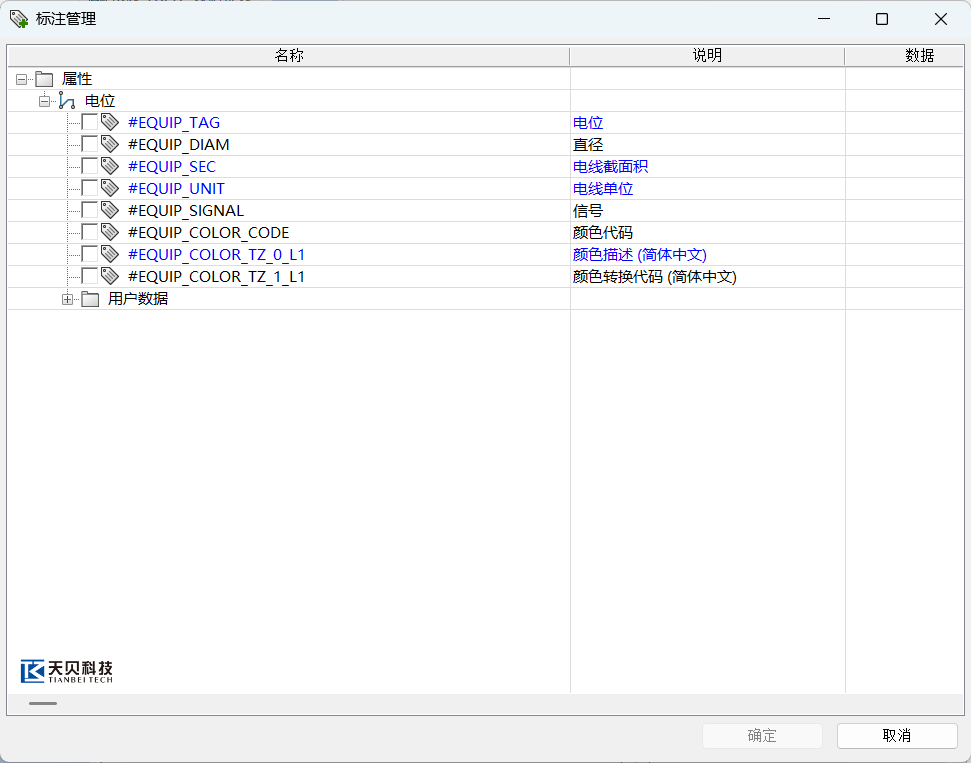Viewport: 971px width, 763px height.
Task: Click the 电位 wire node icon
Action: (67, 100)
